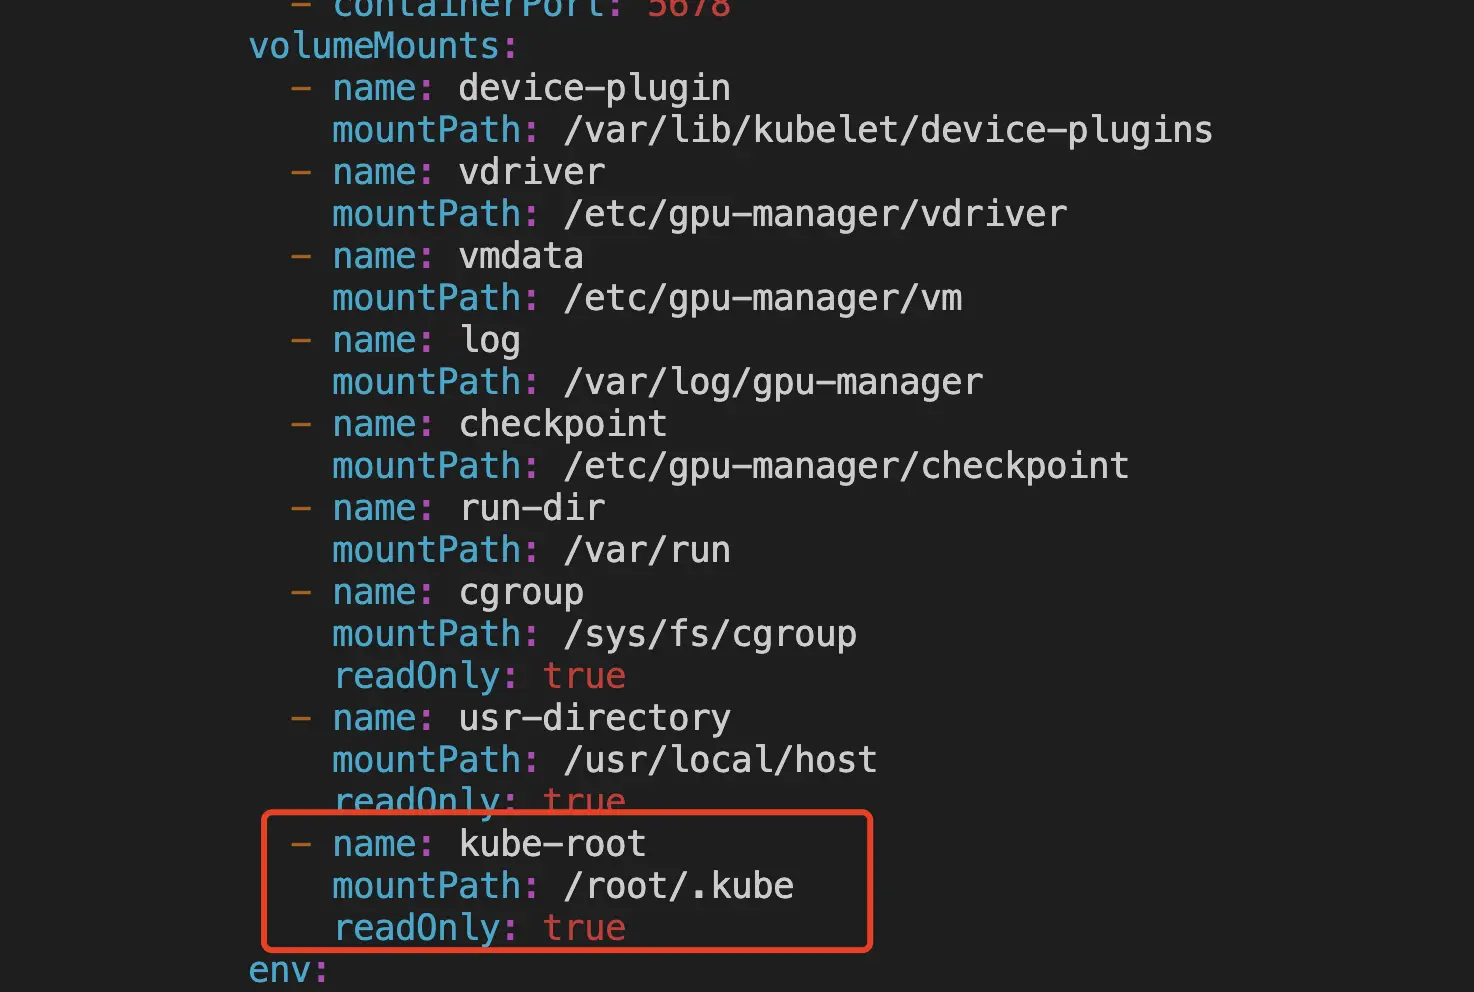
Task: Click the /root/.kube mount path
Action: 679,887
